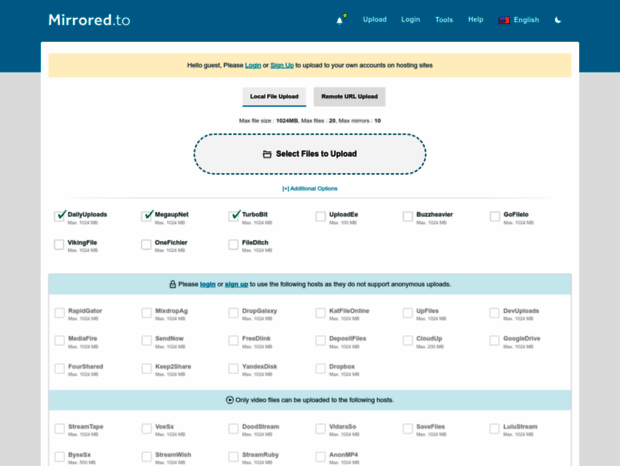The width and height of the screenshot is (620, 466).
Task: Follow the Sign Up link in yellow banner
Action: (282, 65)
